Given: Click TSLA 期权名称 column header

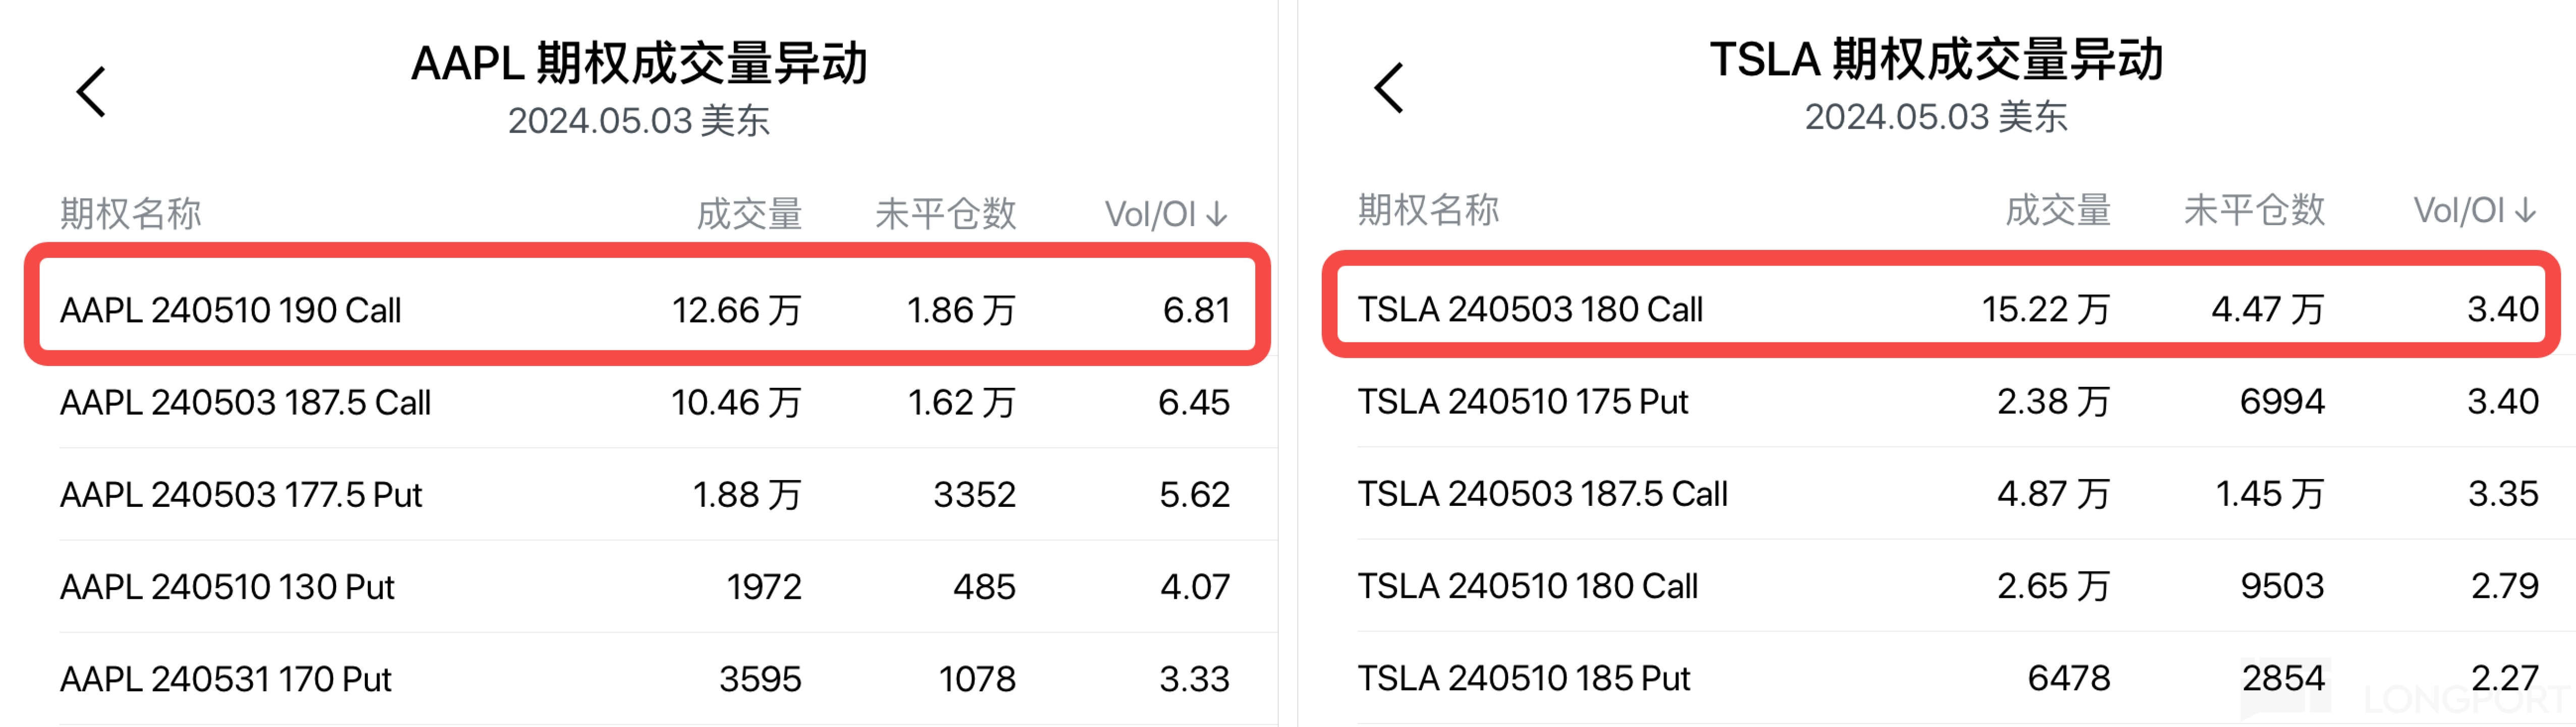Looking at the screenshot, I should [1428, 210].
